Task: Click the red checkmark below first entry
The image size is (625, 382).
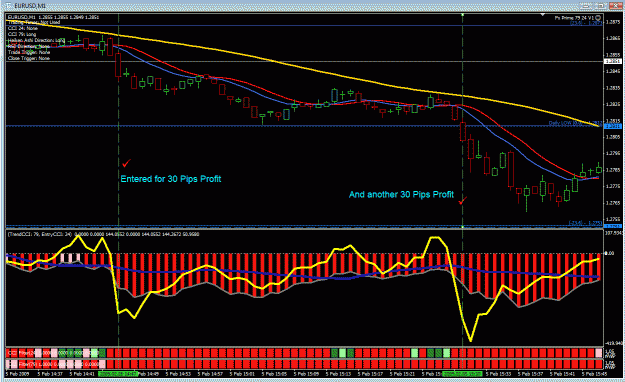Action: (x=126, y=163)
